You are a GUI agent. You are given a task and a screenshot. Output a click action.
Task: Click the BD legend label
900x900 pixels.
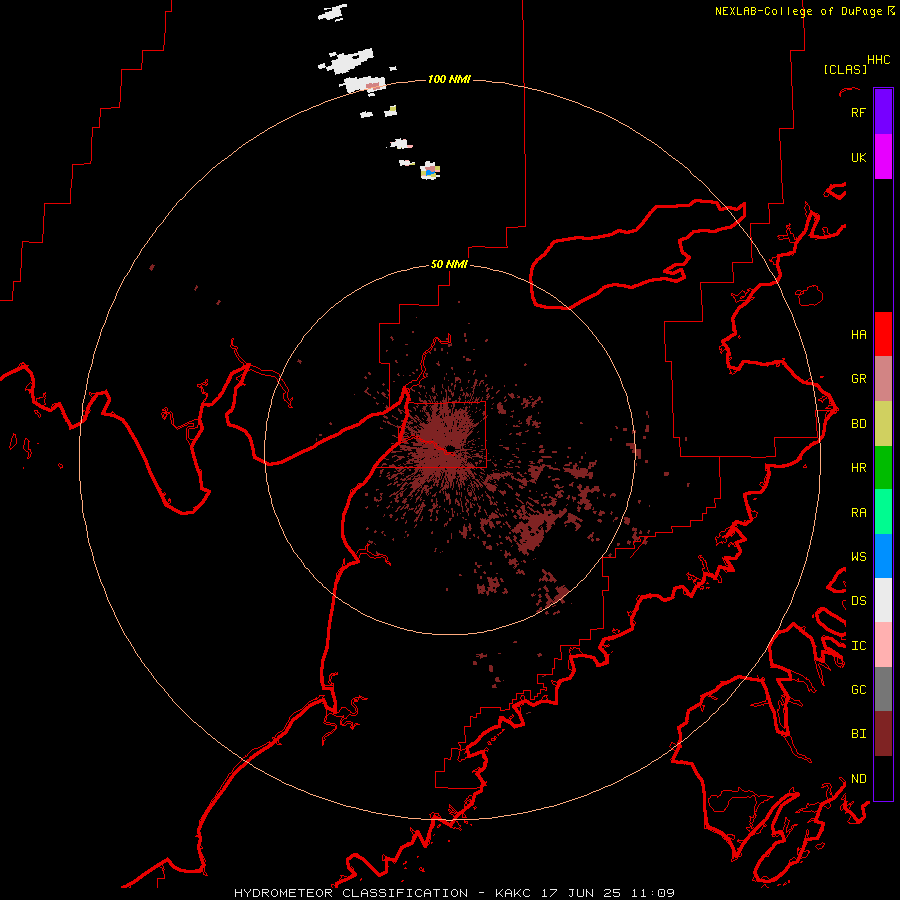tap(858, 424)
